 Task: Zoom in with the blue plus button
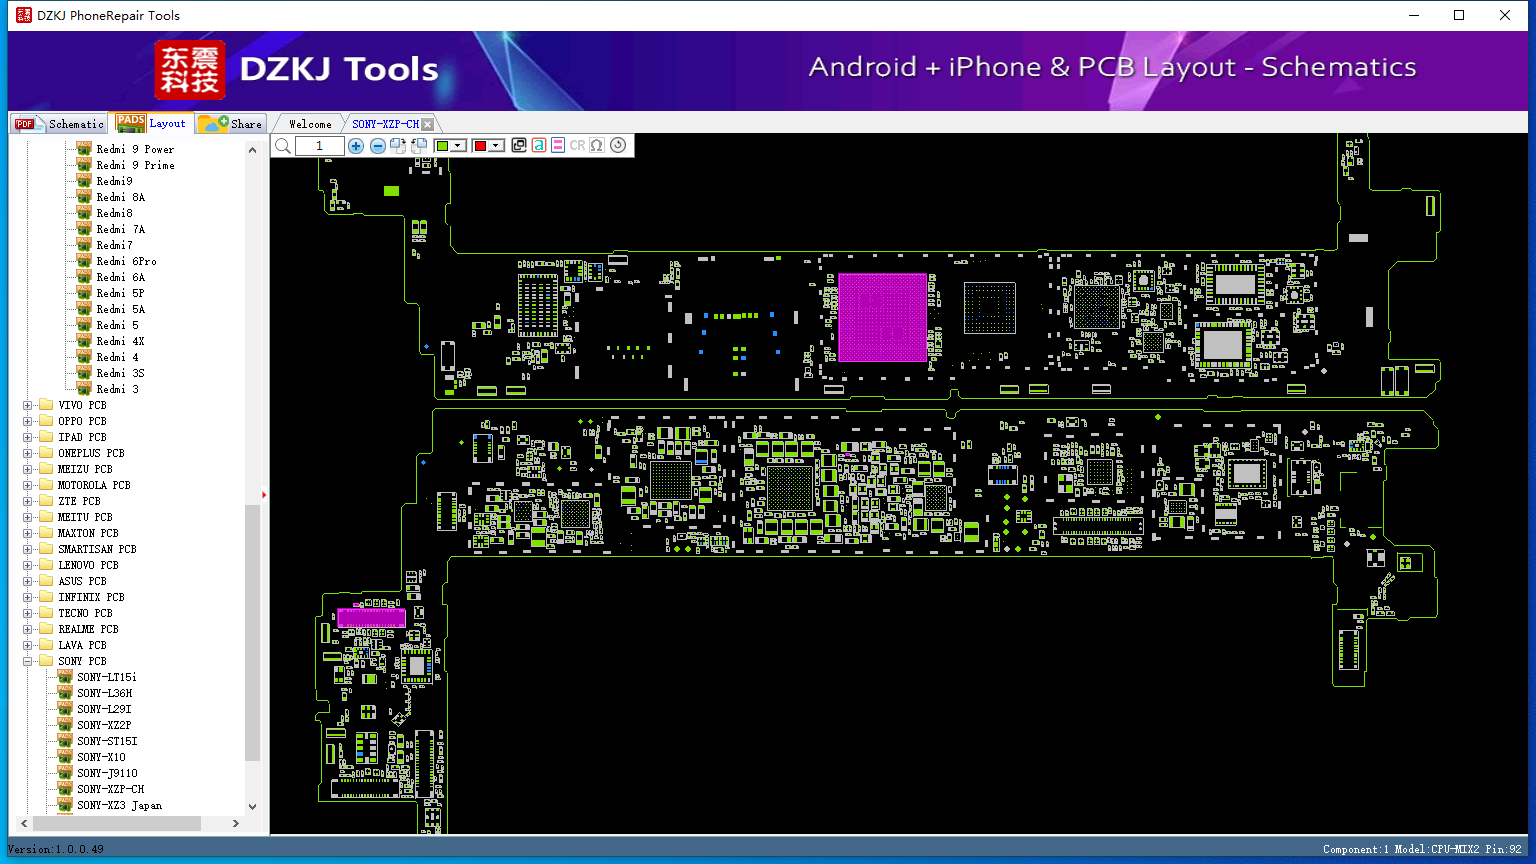tap(356, 146)
